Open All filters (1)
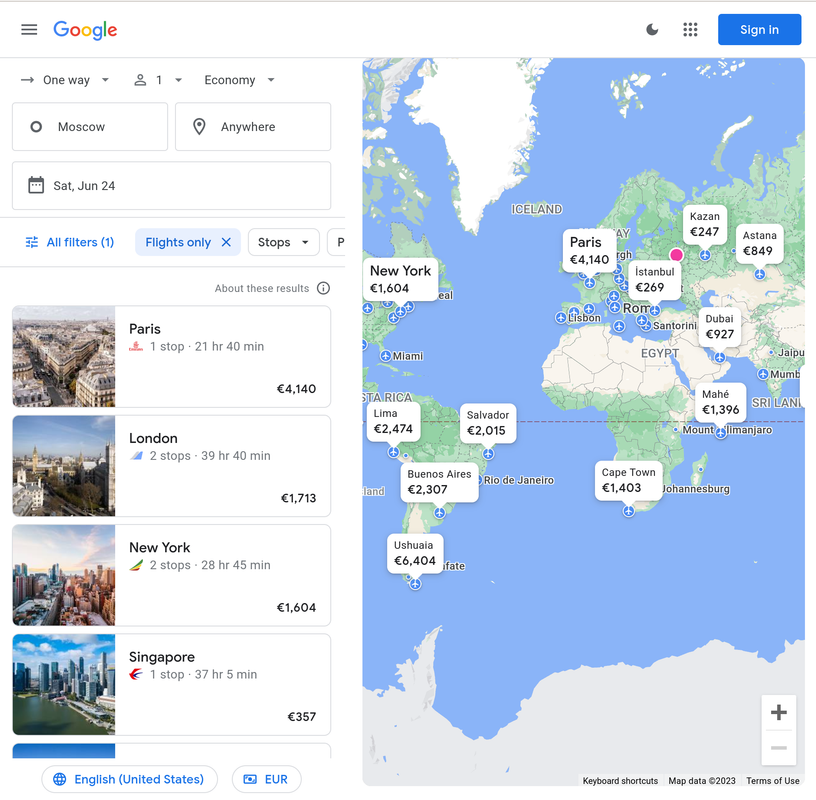This screenshot has width=816, height=800. 70,242
